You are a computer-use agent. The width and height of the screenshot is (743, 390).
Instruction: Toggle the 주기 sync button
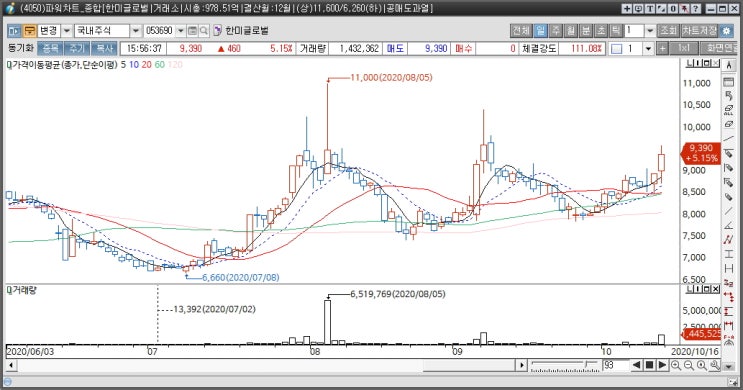pos(77,48)
